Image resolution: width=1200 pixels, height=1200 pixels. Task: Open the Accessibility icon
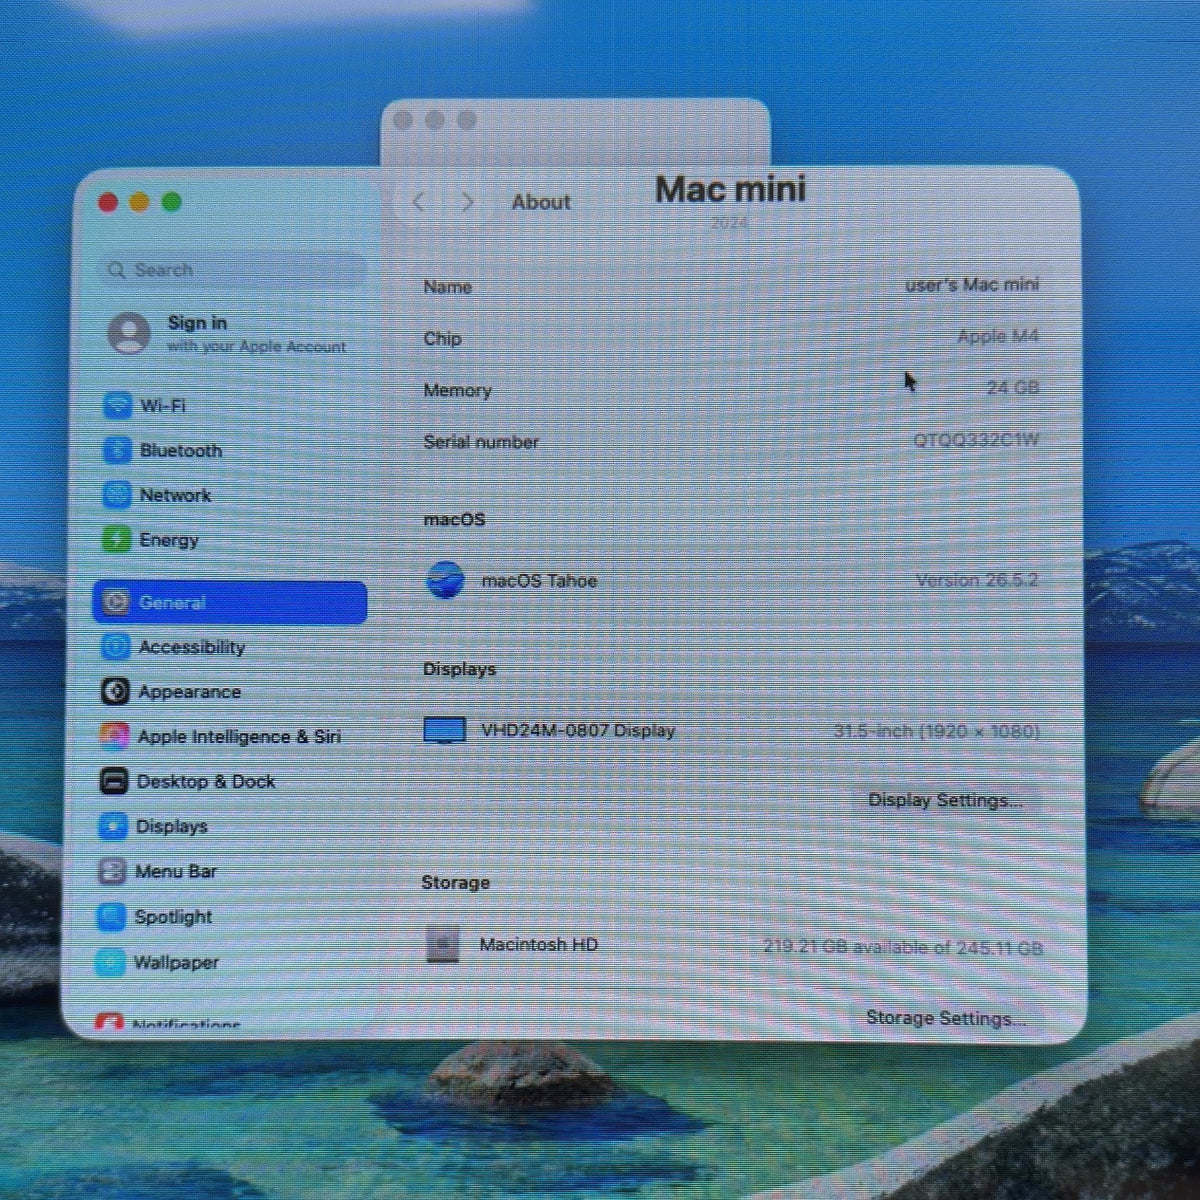(115, 647)
